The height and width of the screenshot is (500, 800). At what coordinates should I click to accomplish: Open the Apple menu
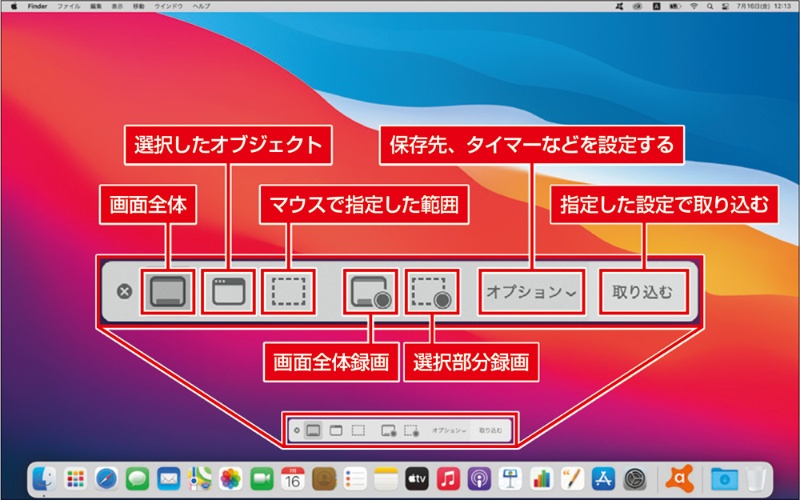pyautogui.click(x=14, y=6)
